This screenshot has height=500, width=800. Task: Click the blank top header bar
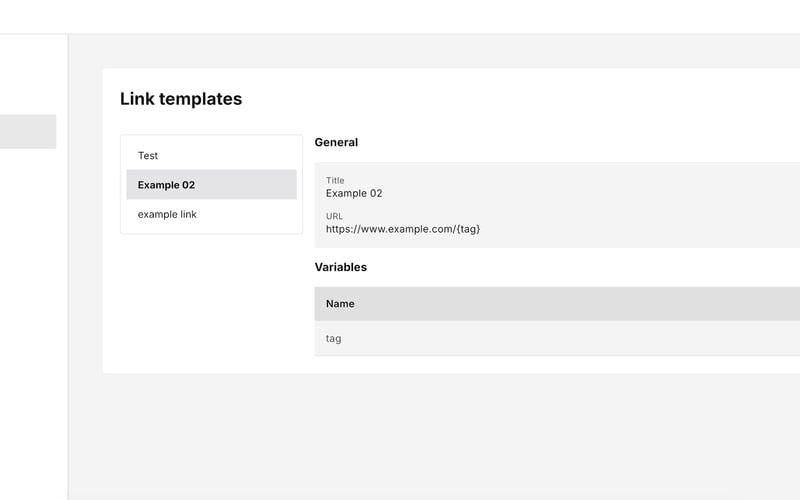point(400,17)
